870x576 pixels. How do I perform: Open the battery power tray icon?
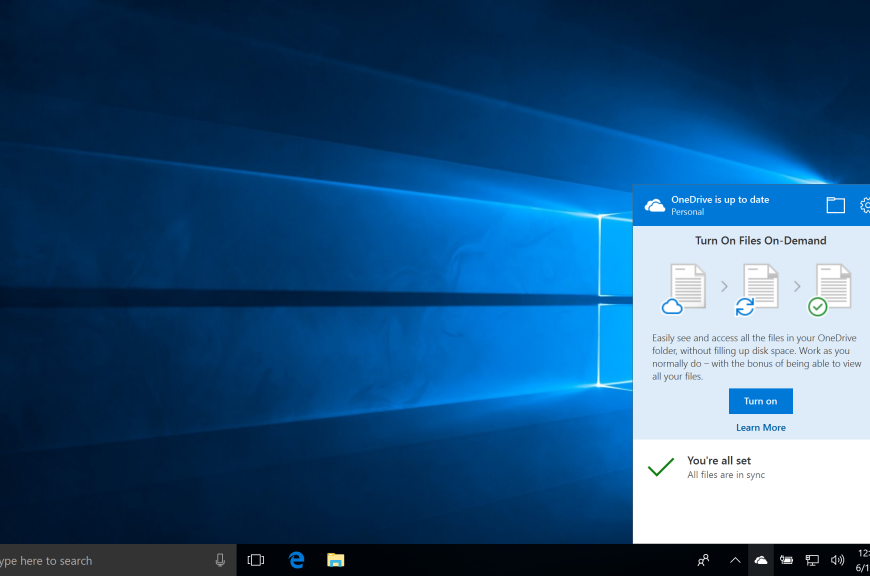point(786,560)
